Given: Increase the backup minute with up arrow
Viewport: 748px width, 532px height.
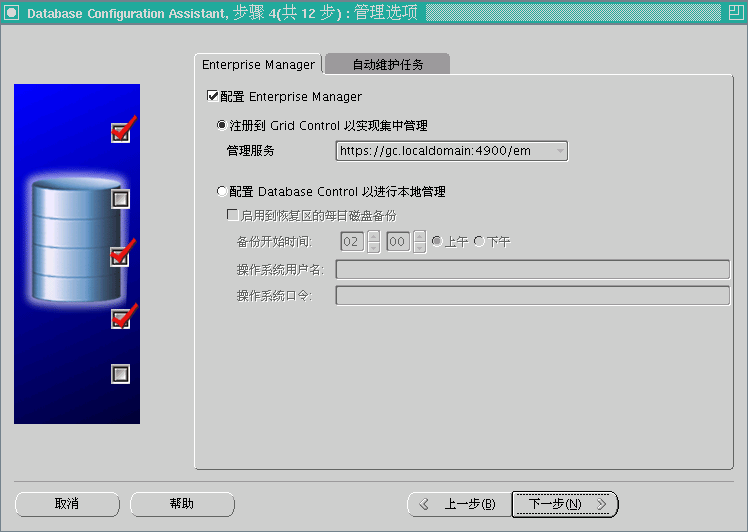Looking at the screenshot, I should point(420,236).
